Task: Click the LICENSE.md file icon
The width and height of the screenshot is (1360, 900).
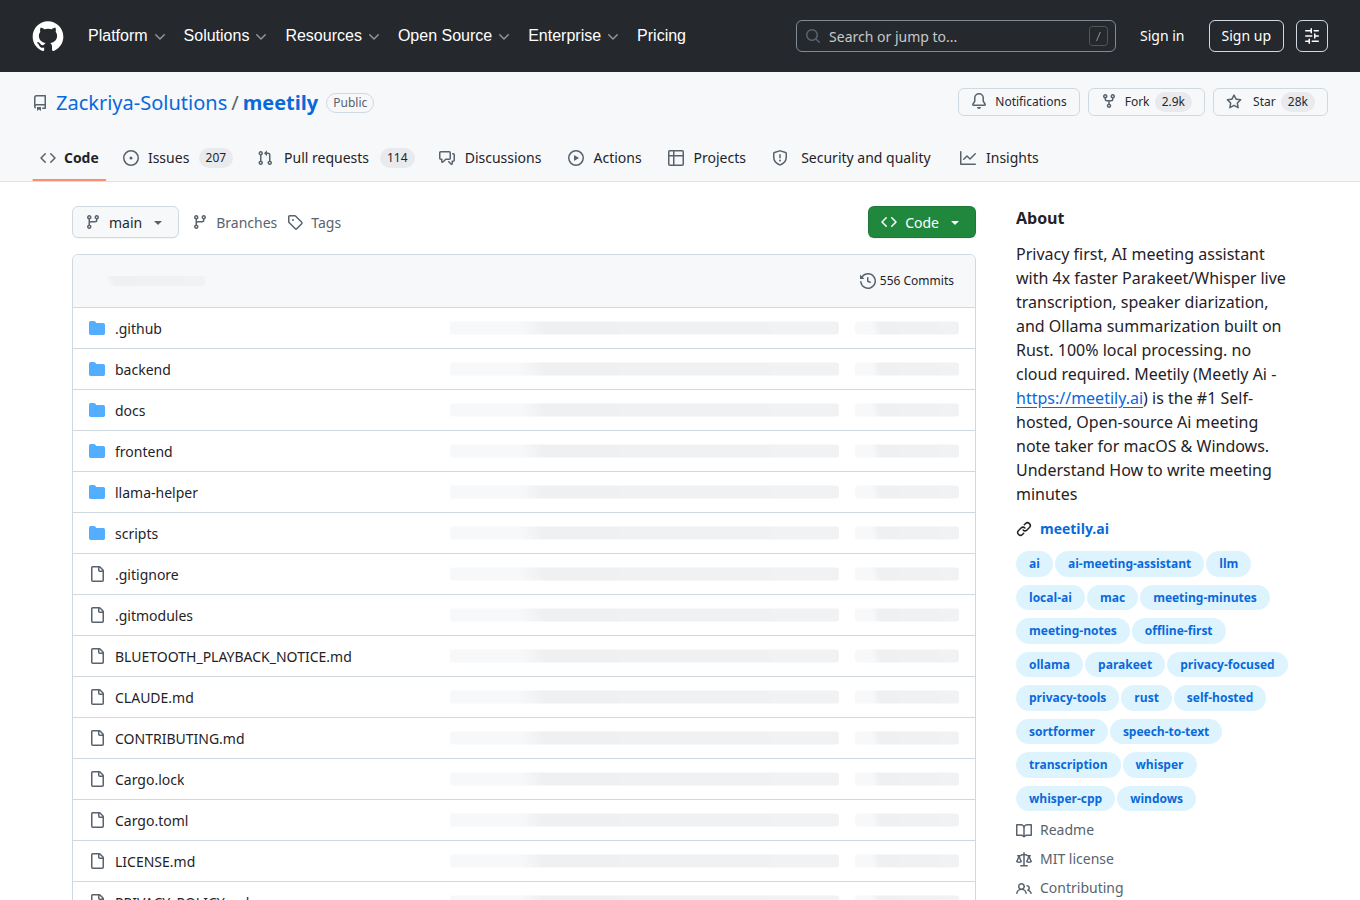Action: [97, 862]
